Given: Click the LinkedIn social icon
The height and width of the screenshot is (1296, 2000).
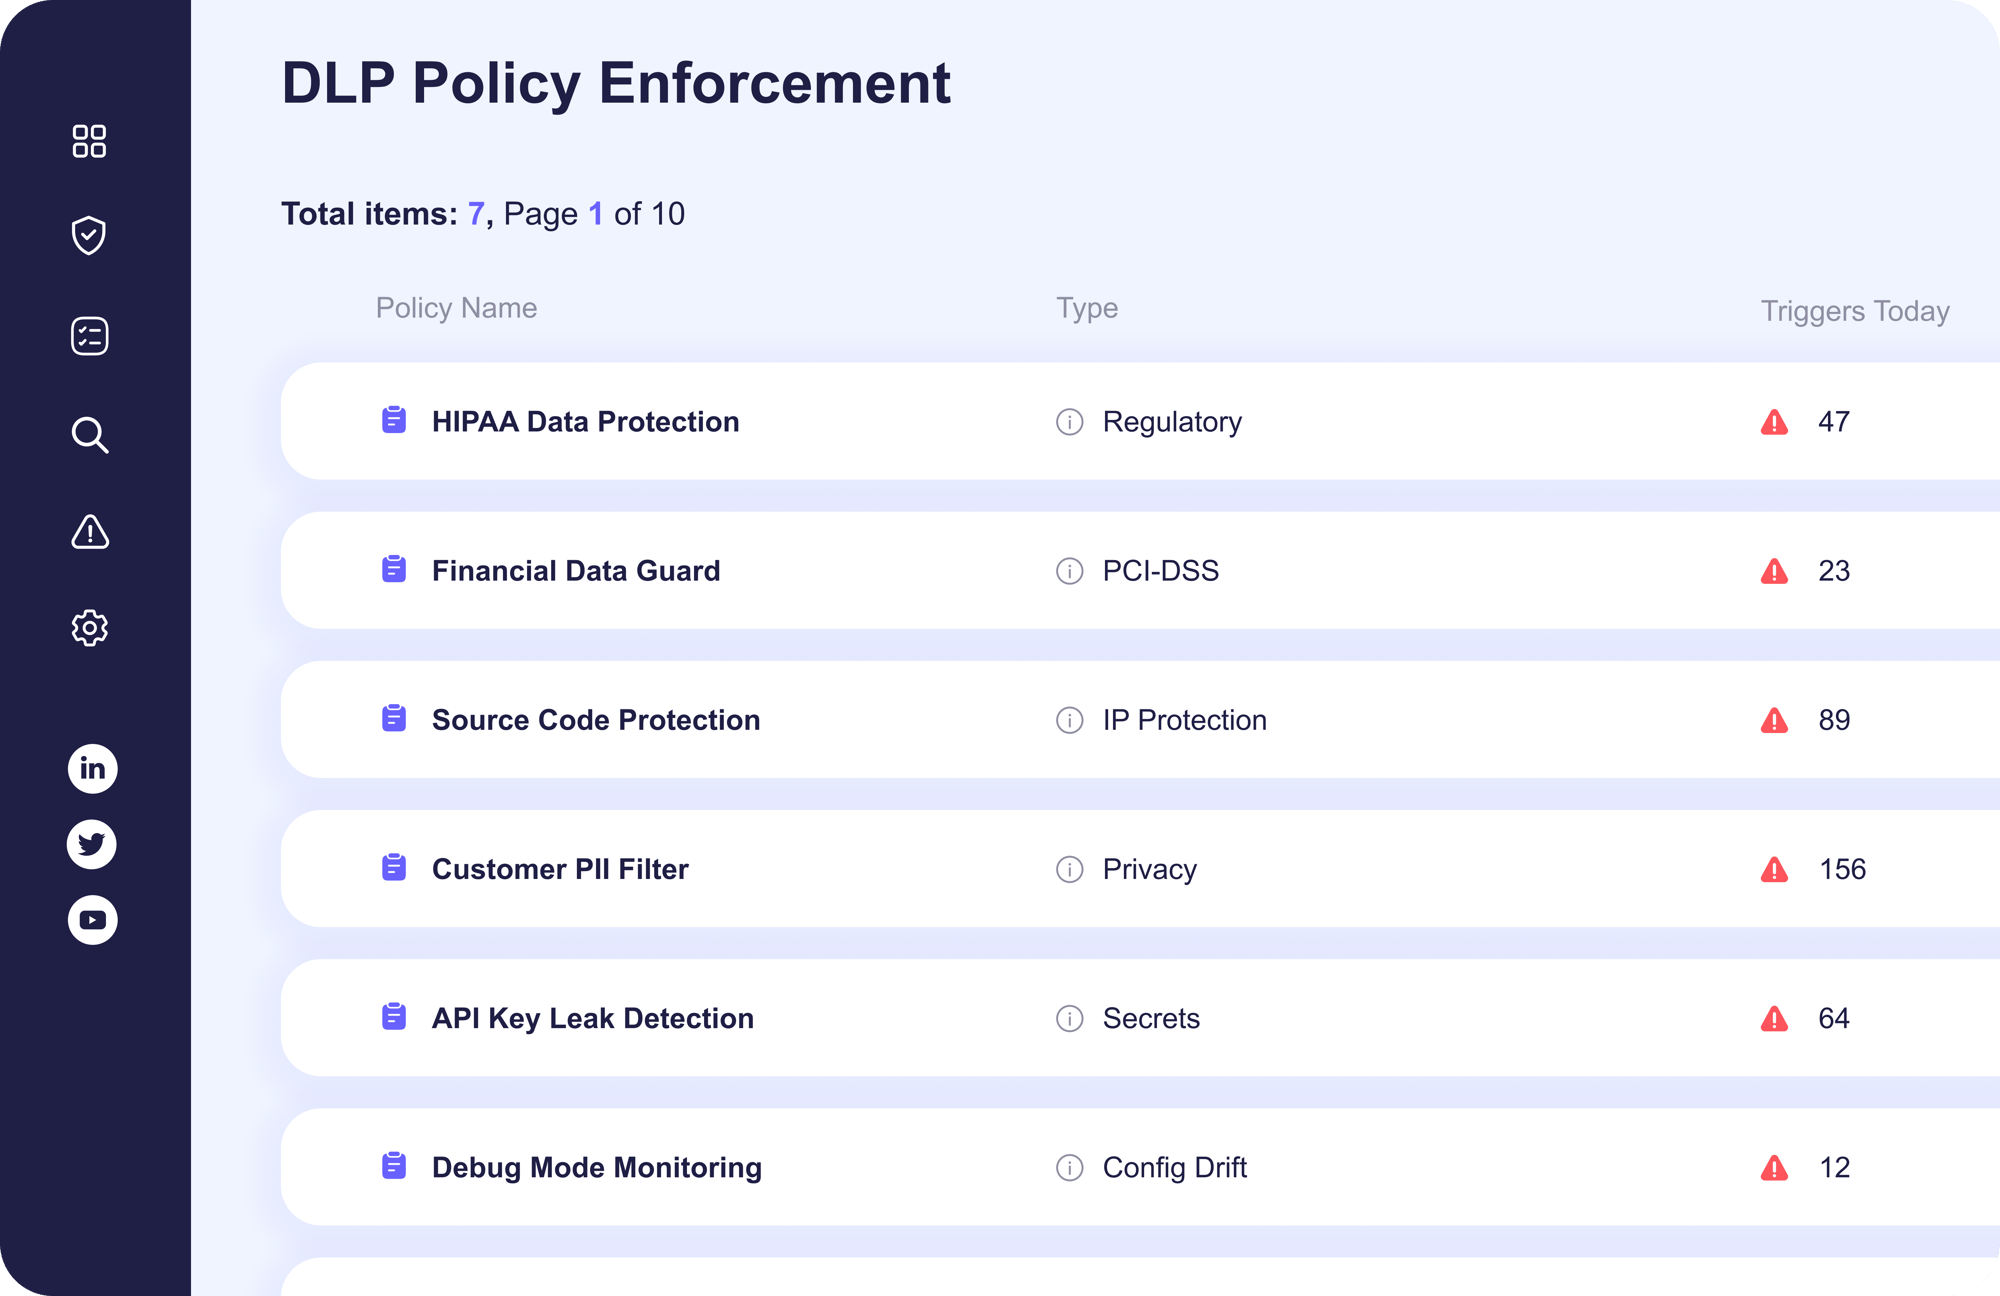Looking at the screenshot, I should [92, 769].
